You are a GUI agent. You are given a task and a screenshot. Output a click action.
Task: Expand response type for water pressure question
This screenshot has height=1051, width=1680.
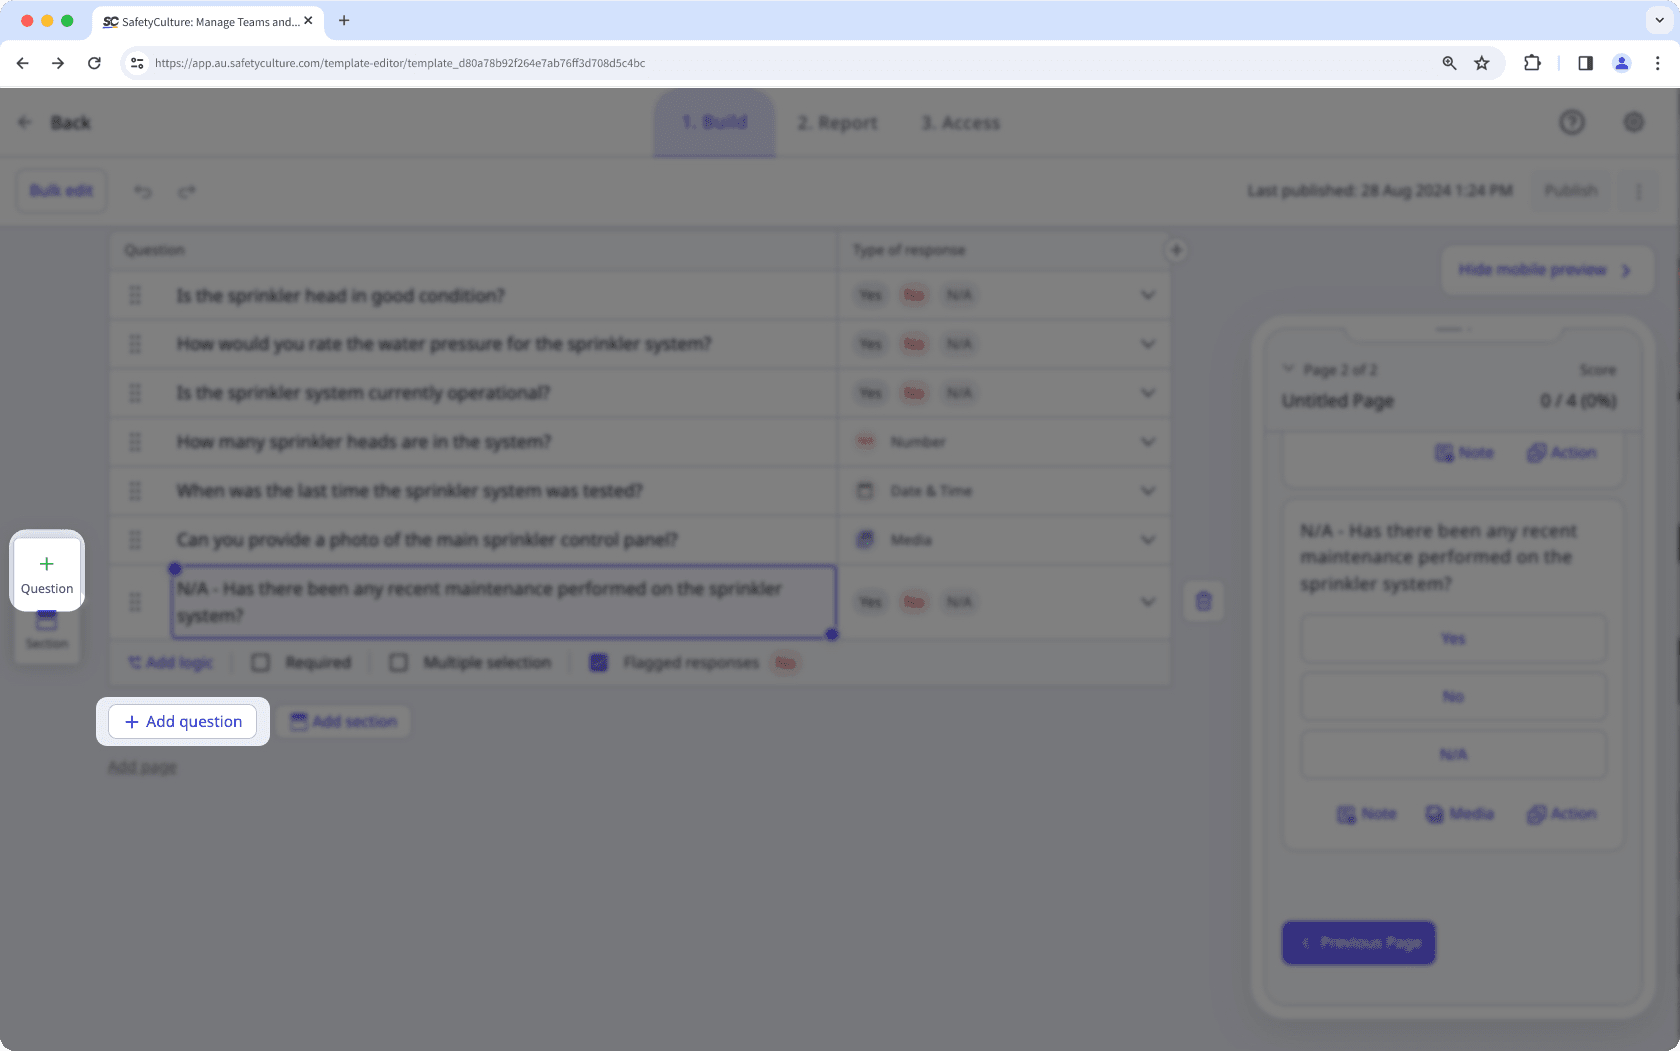tap(1148, 344)
